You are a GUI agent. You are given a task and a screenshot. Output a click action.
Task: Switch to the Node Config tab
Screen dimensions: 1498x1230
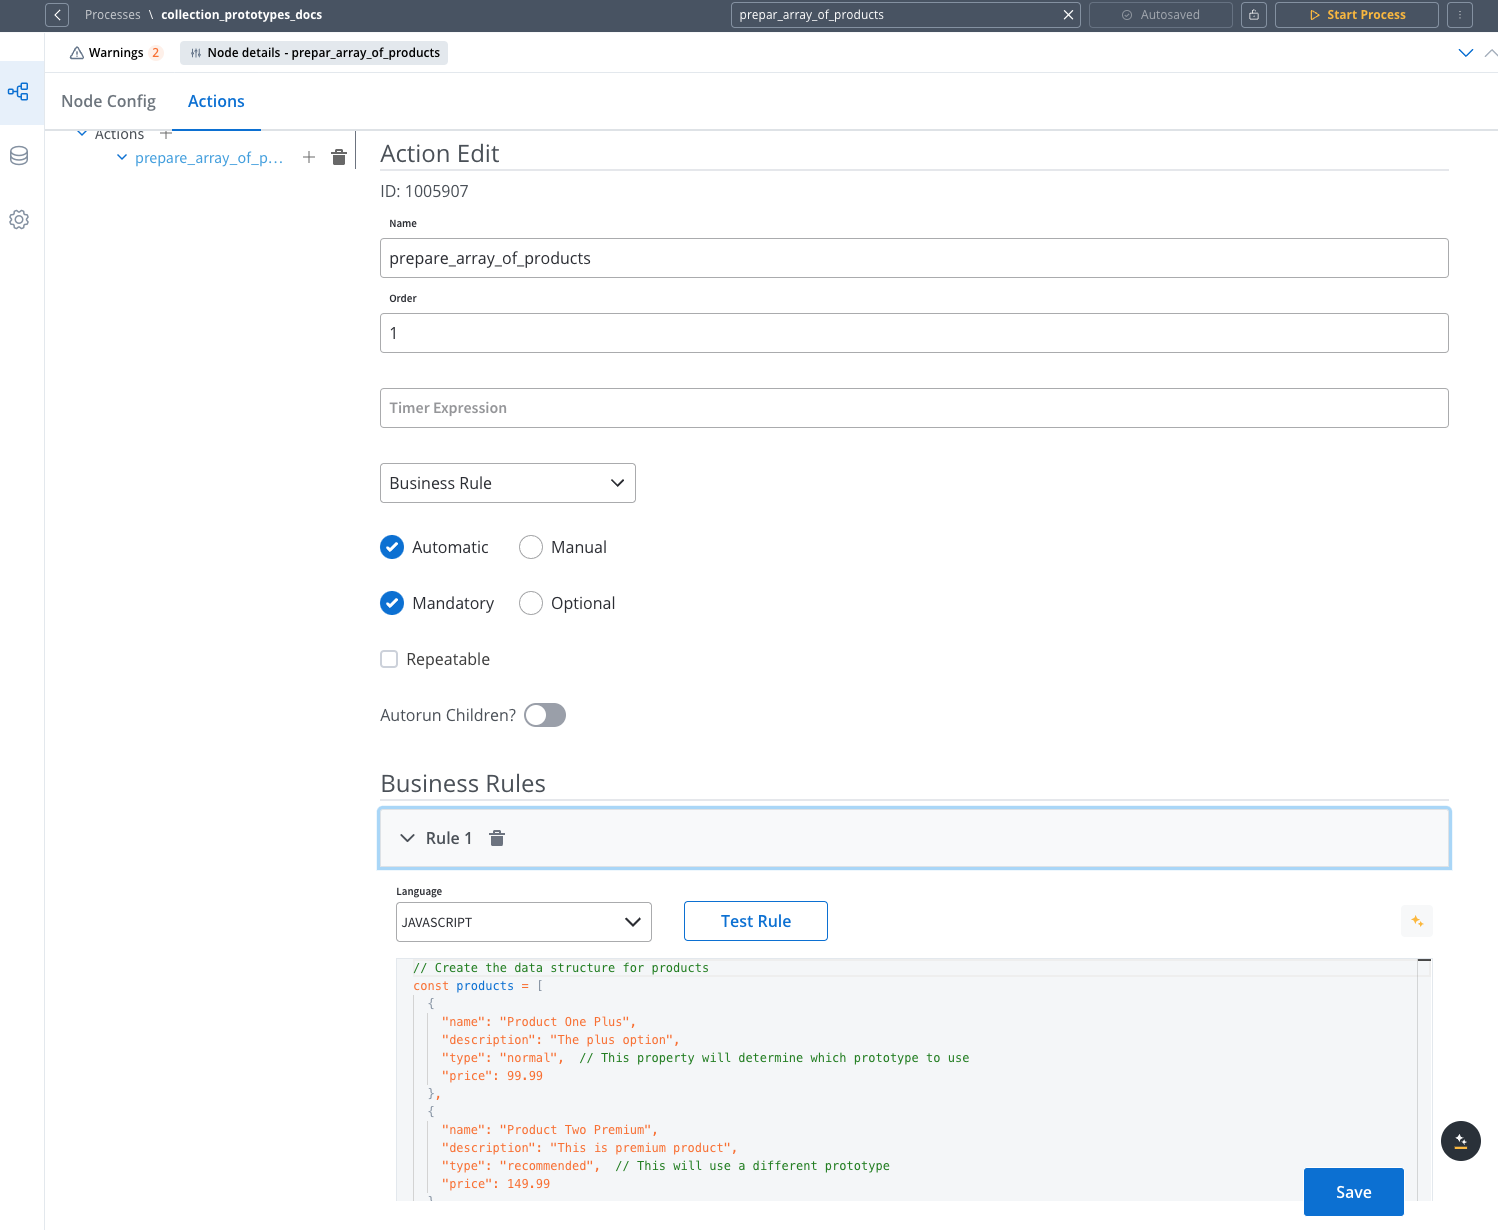[108, 101]
